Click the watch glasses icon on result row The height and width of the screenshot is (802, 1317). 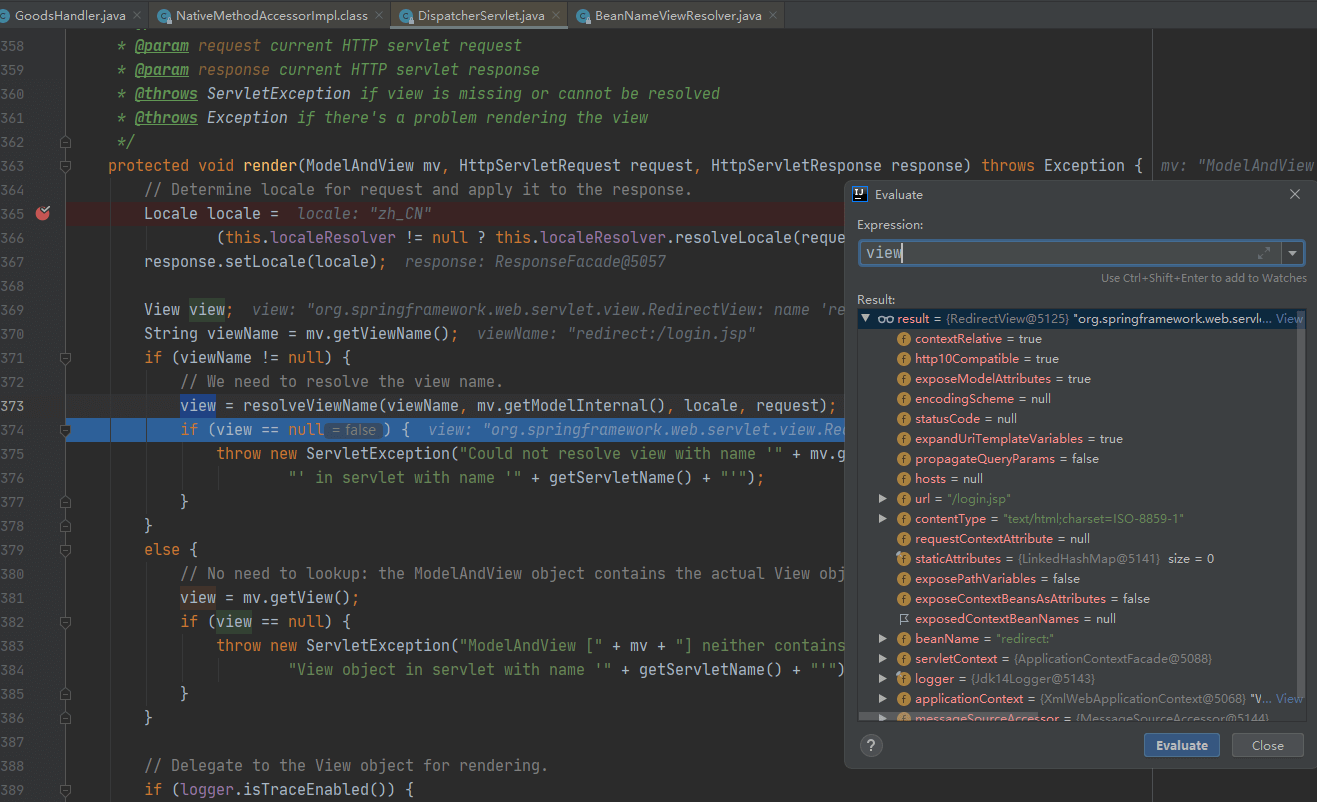pyautogui.click(x=885, y=319)
